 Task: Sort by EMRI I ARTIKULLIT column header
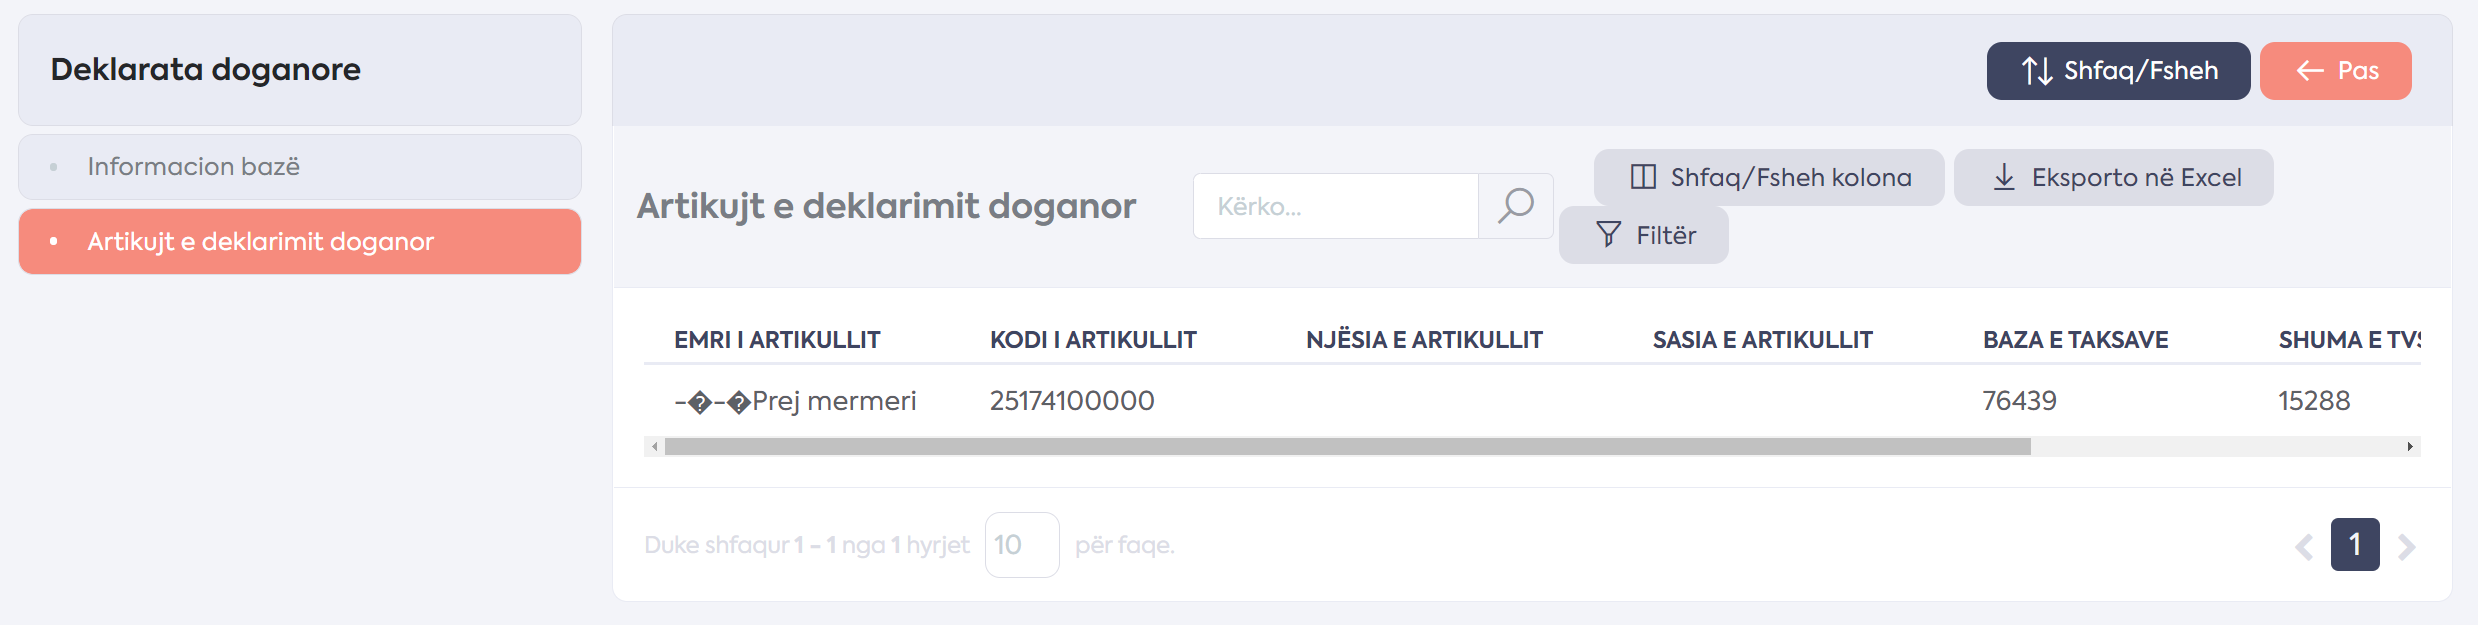[x=777, y=340]
